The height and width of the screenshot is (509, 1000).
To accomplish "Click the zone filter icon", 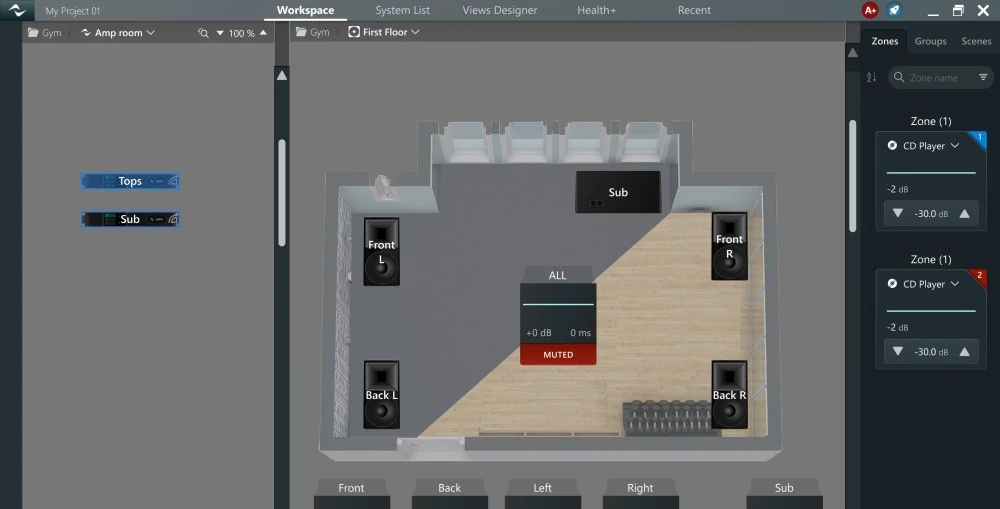I will click(983, 77).
